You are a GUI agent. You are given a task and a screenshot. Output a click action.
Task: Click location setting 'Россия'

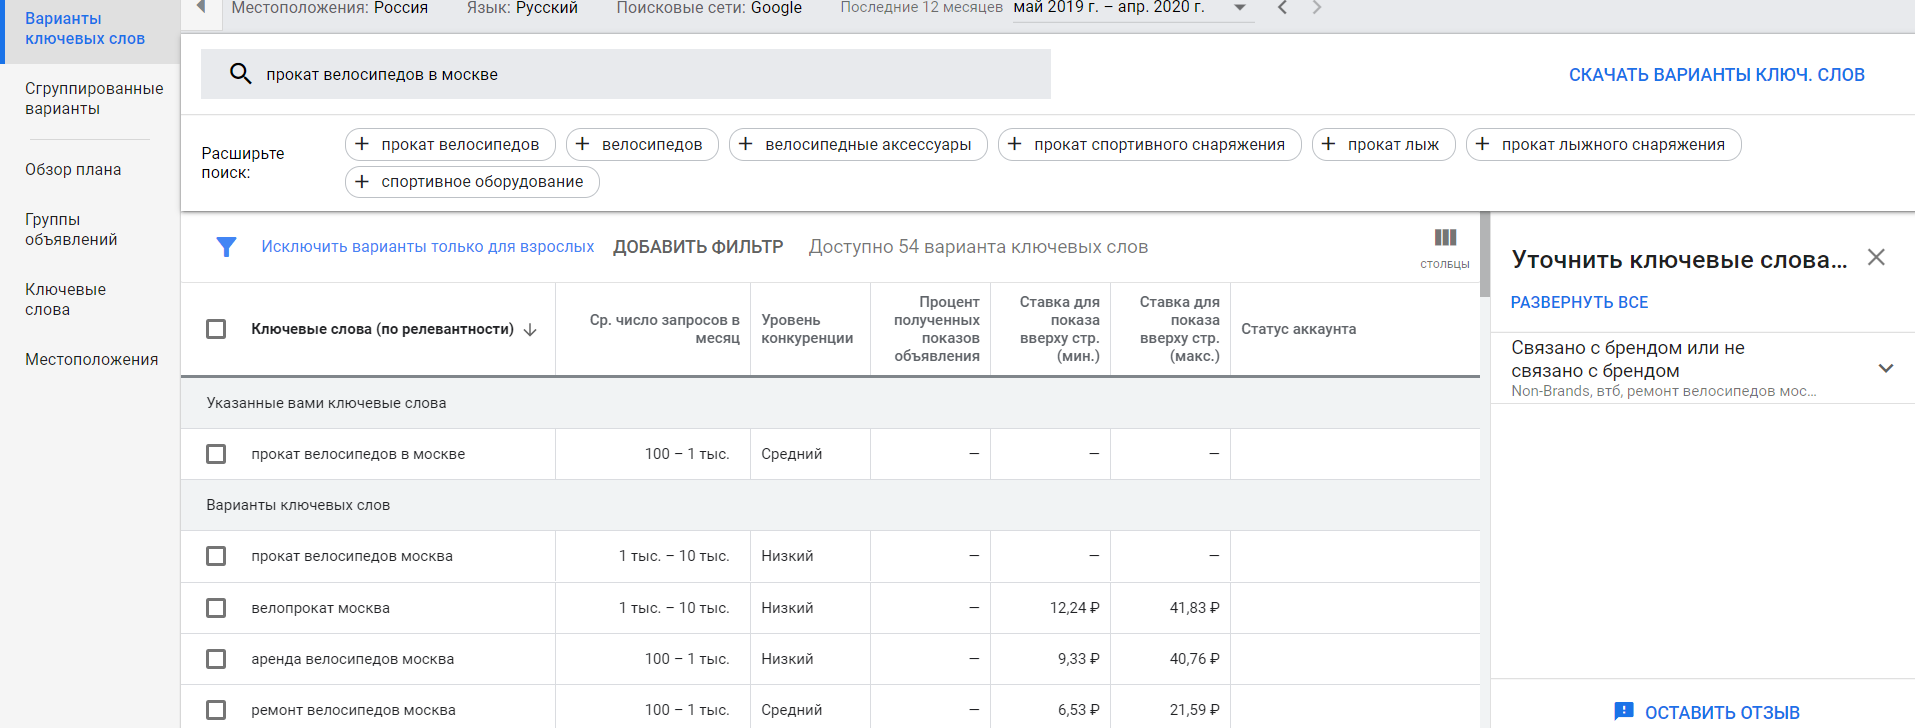(x=400, y=8)
